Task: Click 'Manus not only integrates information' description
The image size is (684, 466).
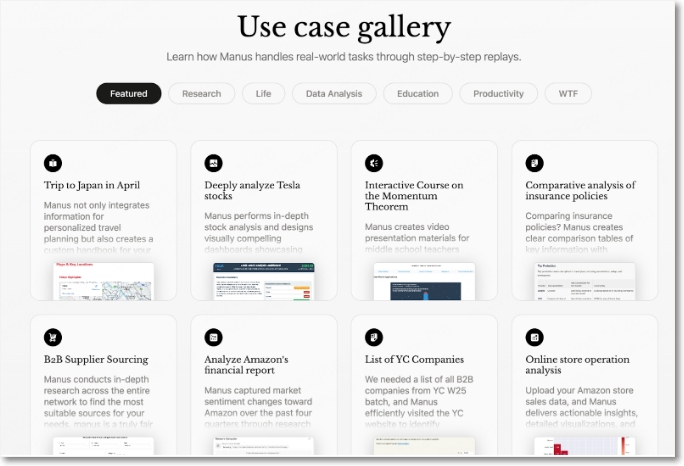Action: (99, 227)
